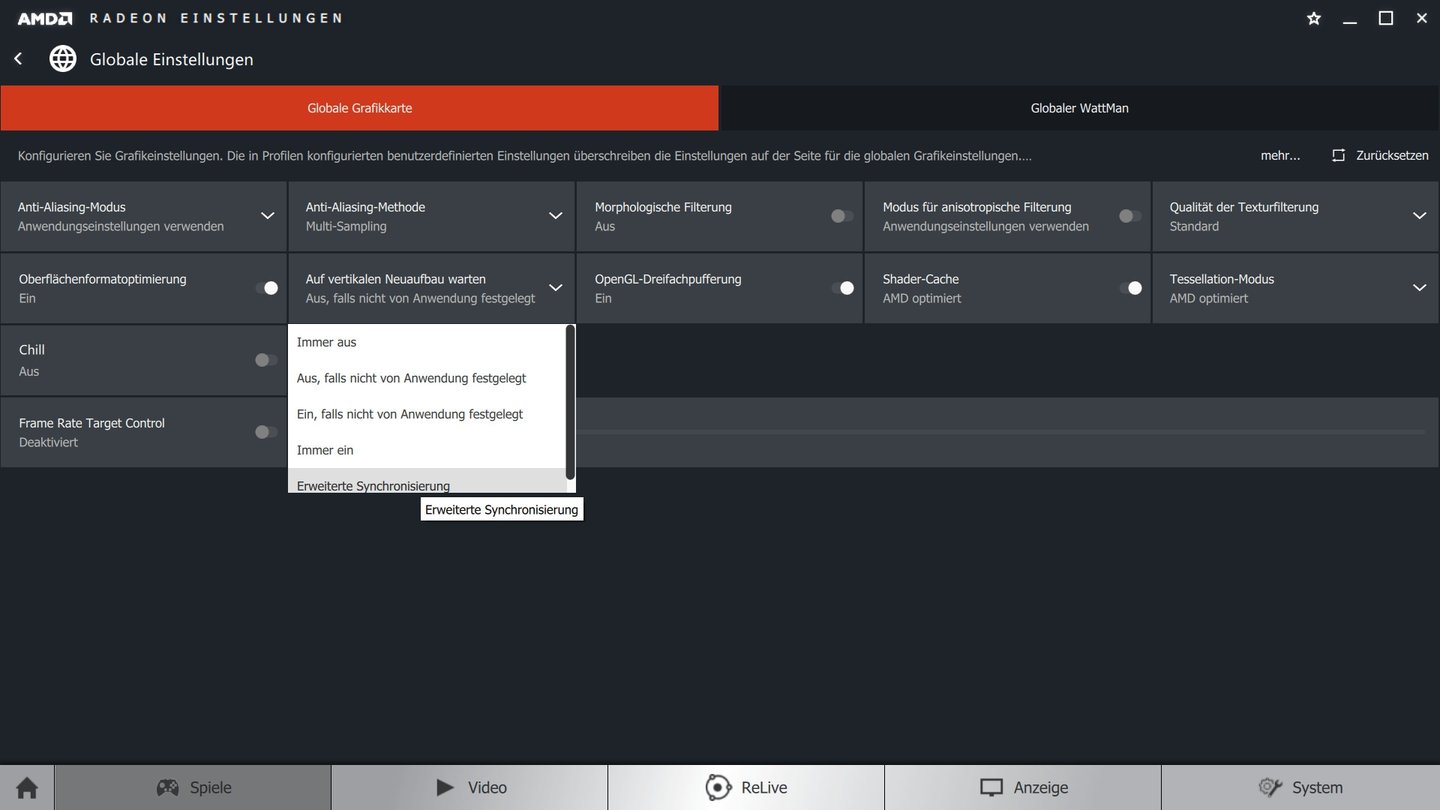Enable the Chill feature toggle
Screen dimensions: 1440x810
point(265,359)
